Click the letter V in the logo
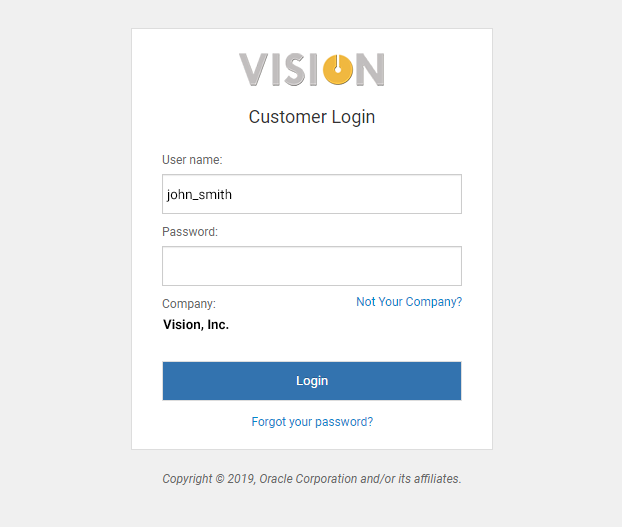The image size is (622, 527). point(254,69)
